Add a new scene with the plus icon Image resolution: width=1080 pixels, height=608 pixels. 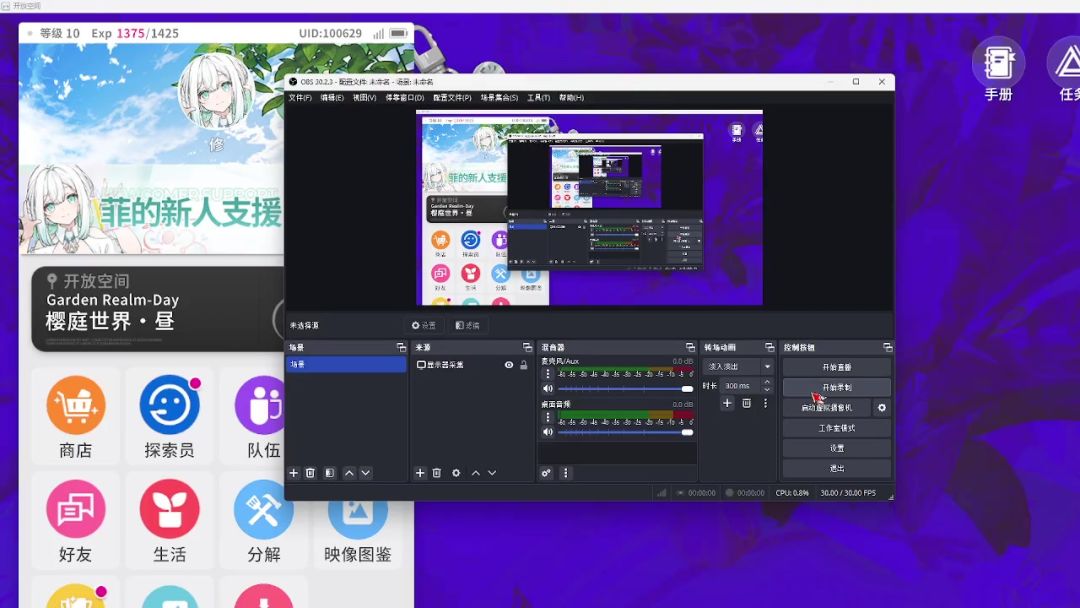(294, 473)
